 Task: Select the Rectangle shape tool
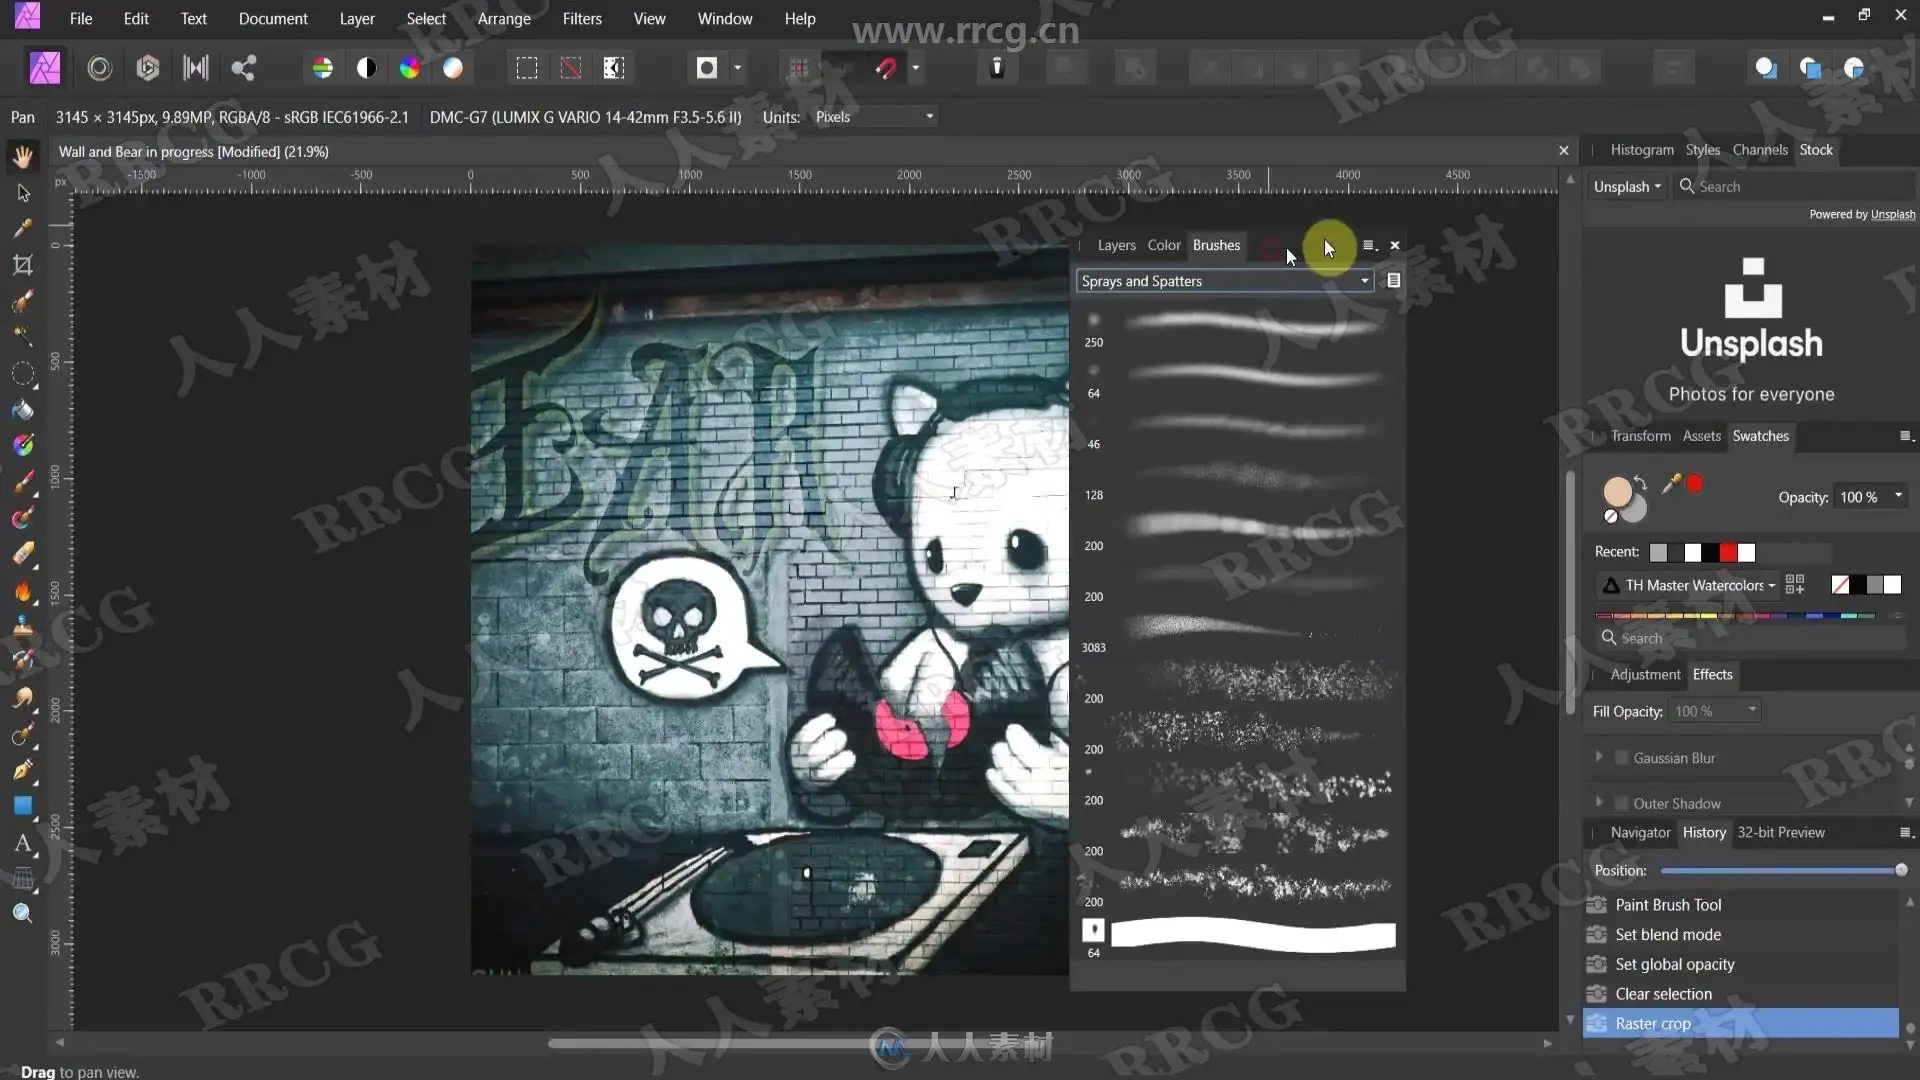23,806
